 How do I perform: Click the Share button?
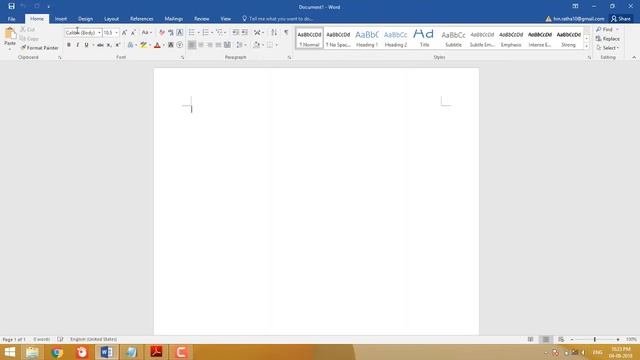tap(621, 19)
